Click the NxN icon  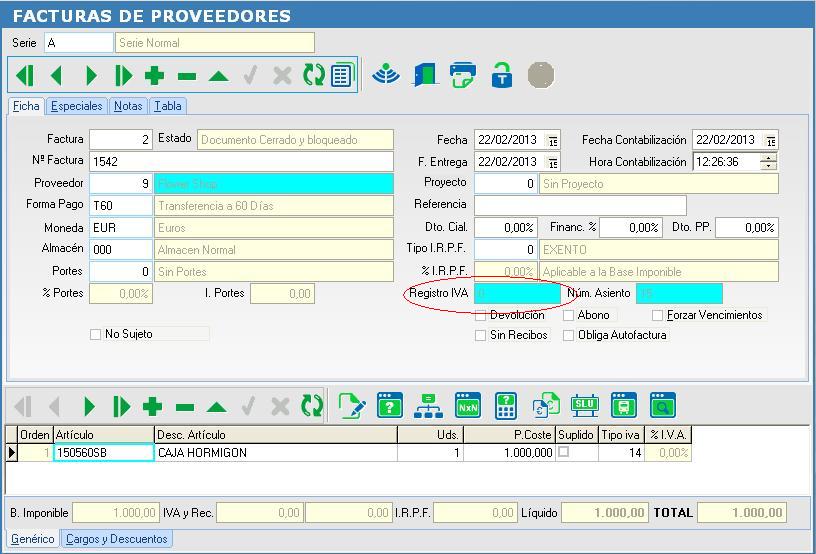coord(467,405)
